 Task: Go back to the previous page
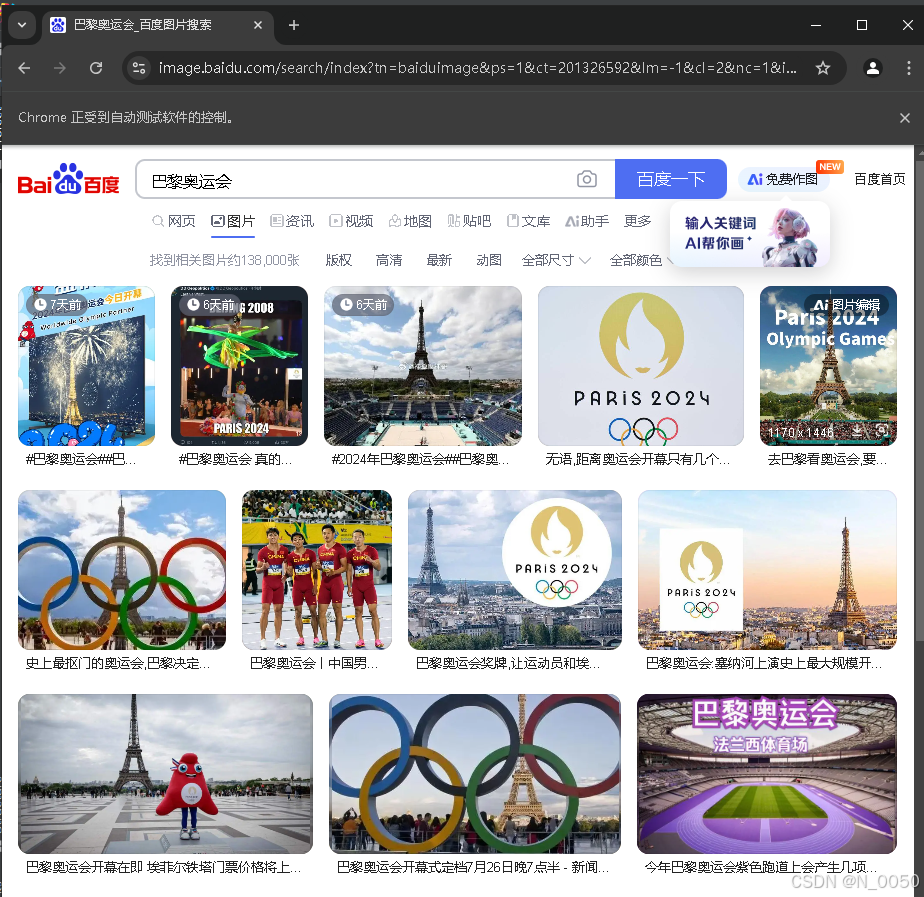click(x=24, y=68)
